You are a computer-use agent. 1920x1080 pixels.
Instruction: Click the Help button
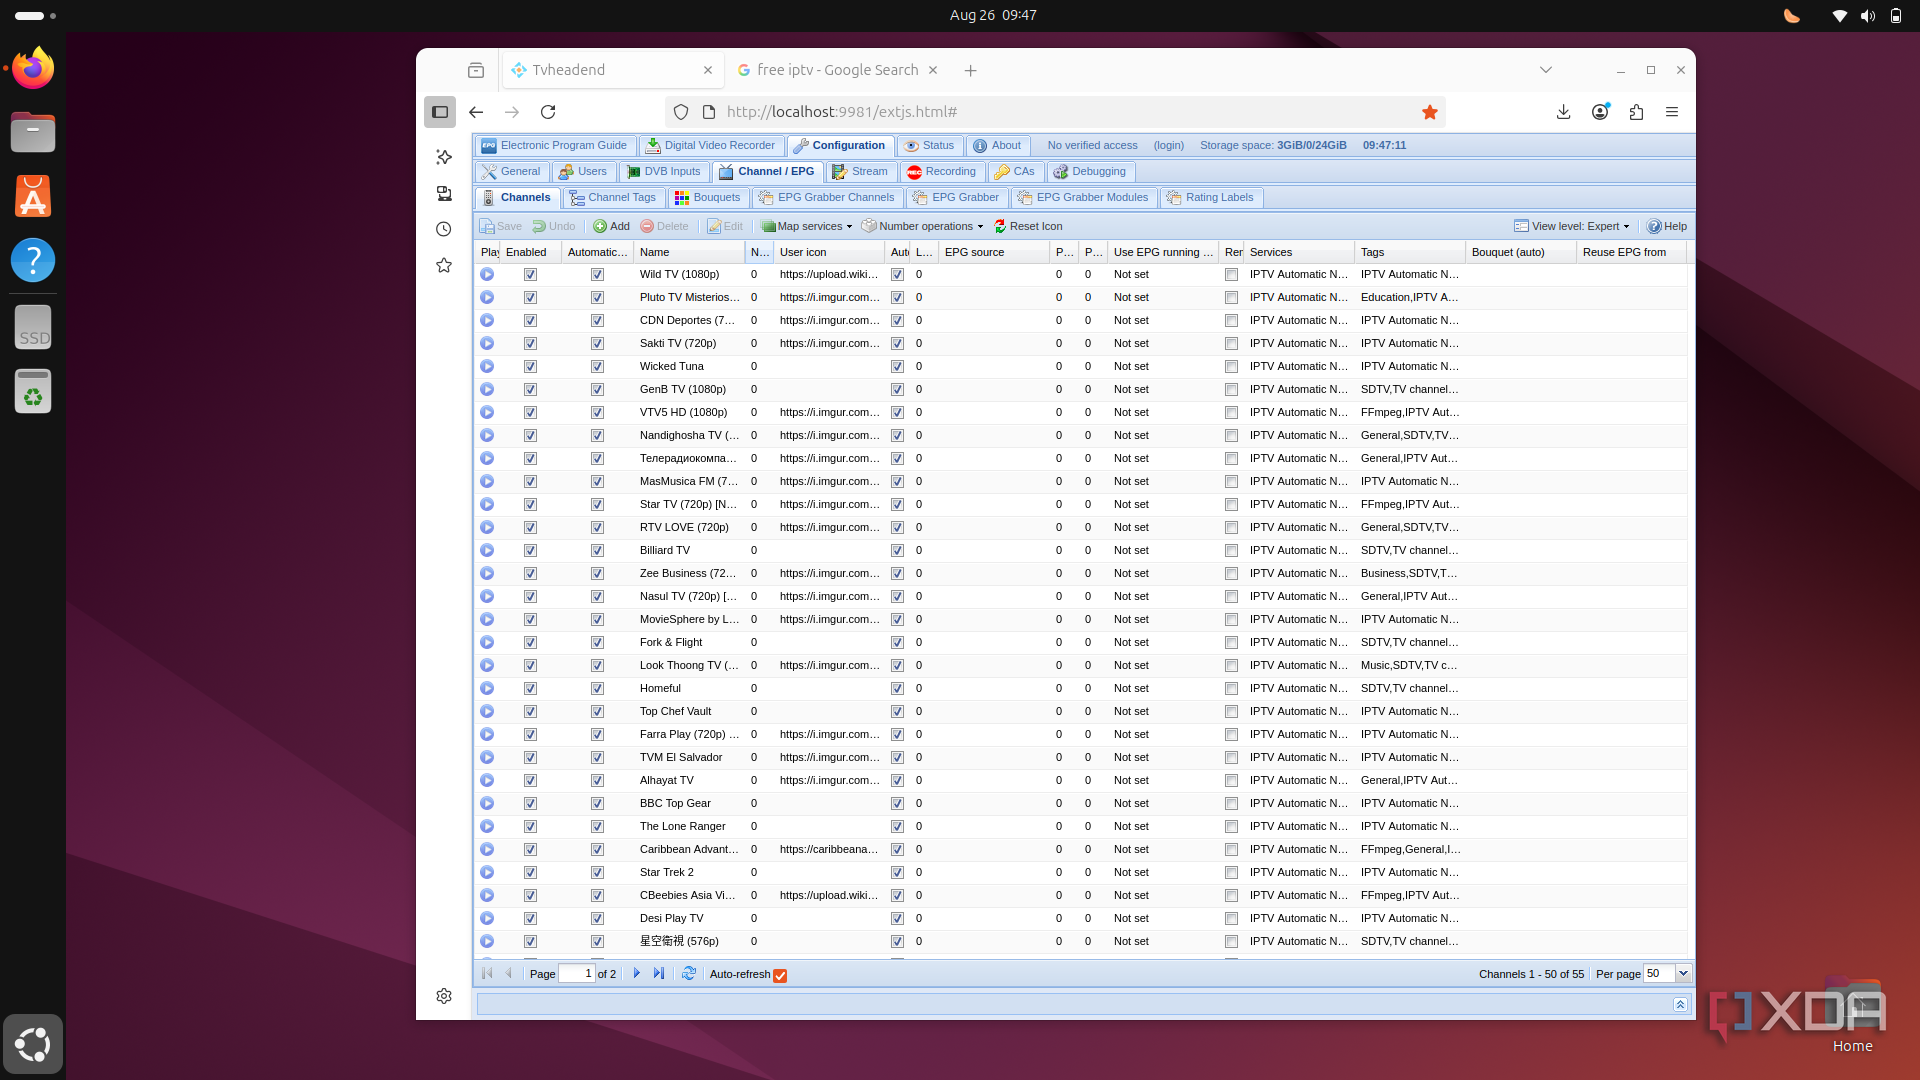tap(1667, 226)
